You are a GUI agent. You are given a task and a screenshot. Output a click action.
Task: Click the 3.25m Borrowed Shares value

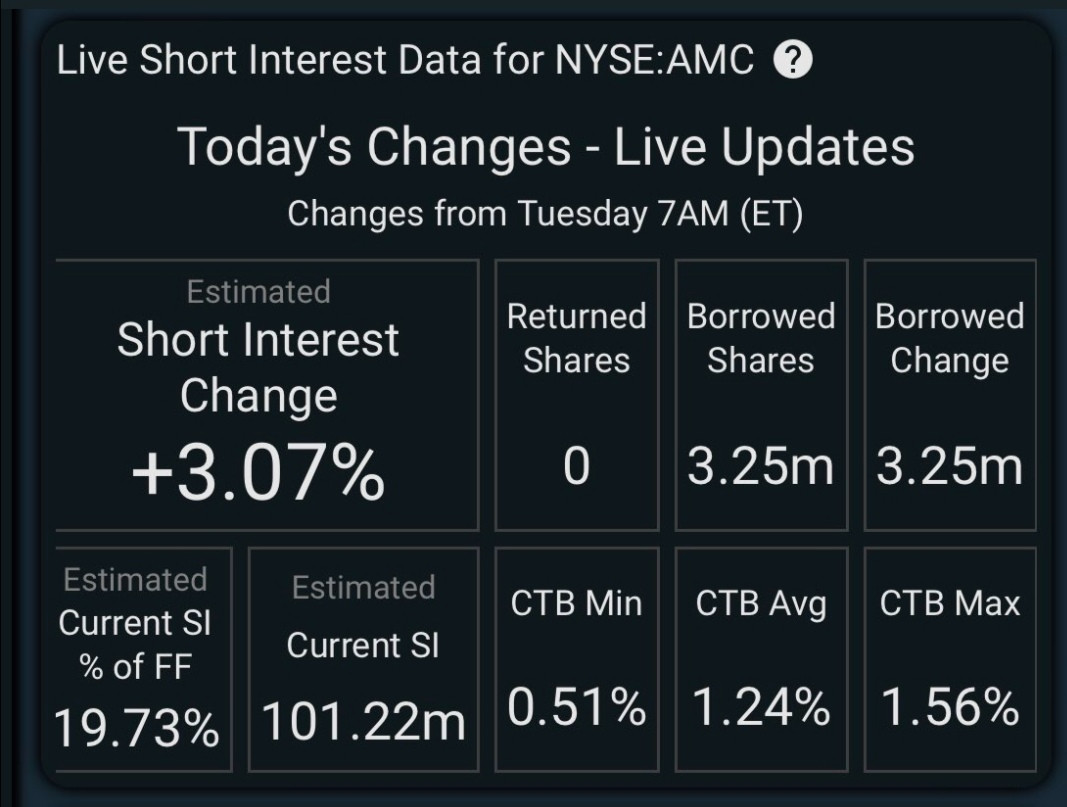[x=761, y=462]
